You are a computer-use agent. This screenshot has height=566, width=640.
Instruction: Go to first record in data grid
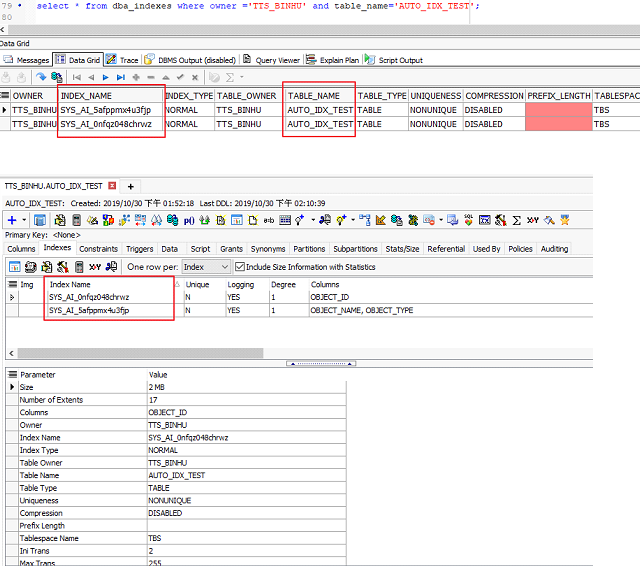coord(76,77)
